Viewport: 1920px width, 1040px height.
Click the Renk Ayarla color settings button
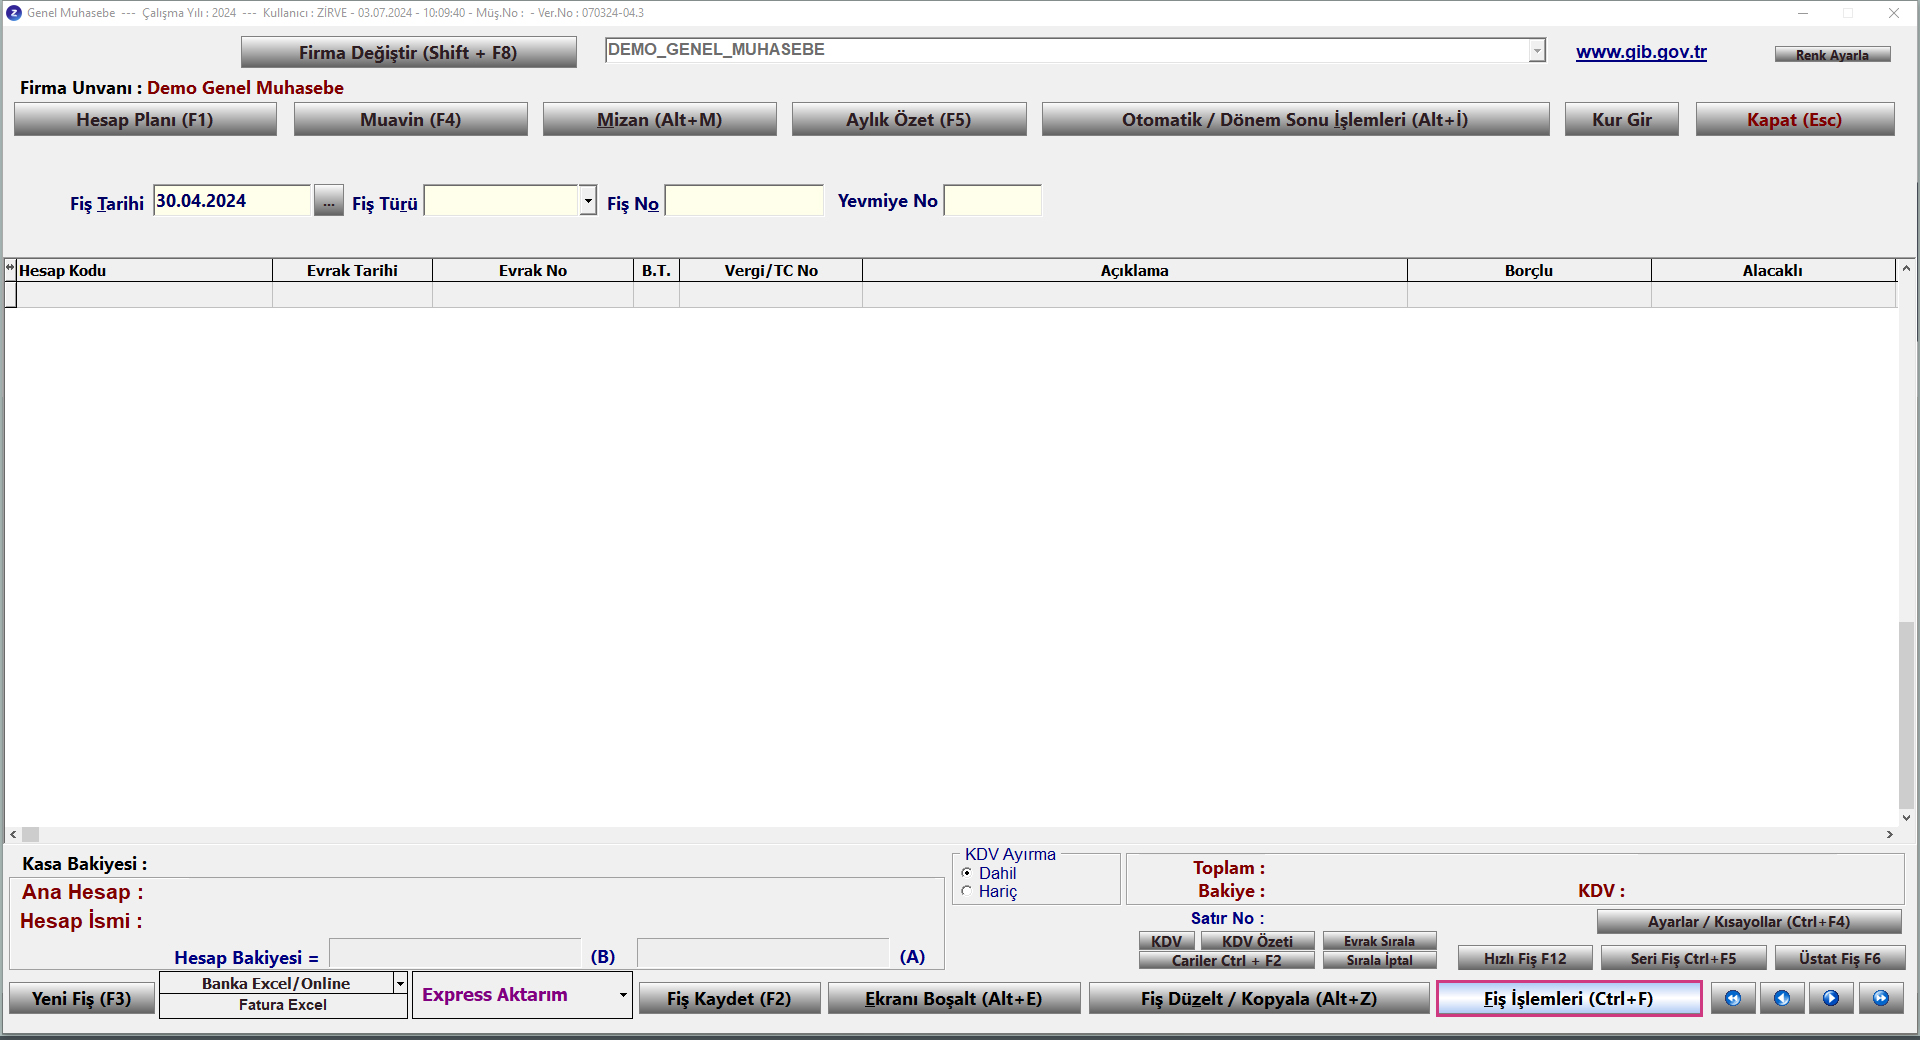pos(1832,55)
